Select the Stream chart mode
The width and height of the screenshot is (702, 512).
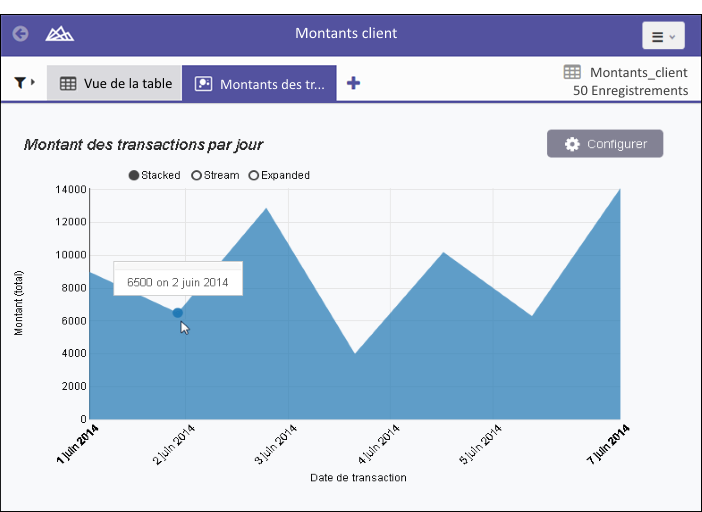click(197, 175)
